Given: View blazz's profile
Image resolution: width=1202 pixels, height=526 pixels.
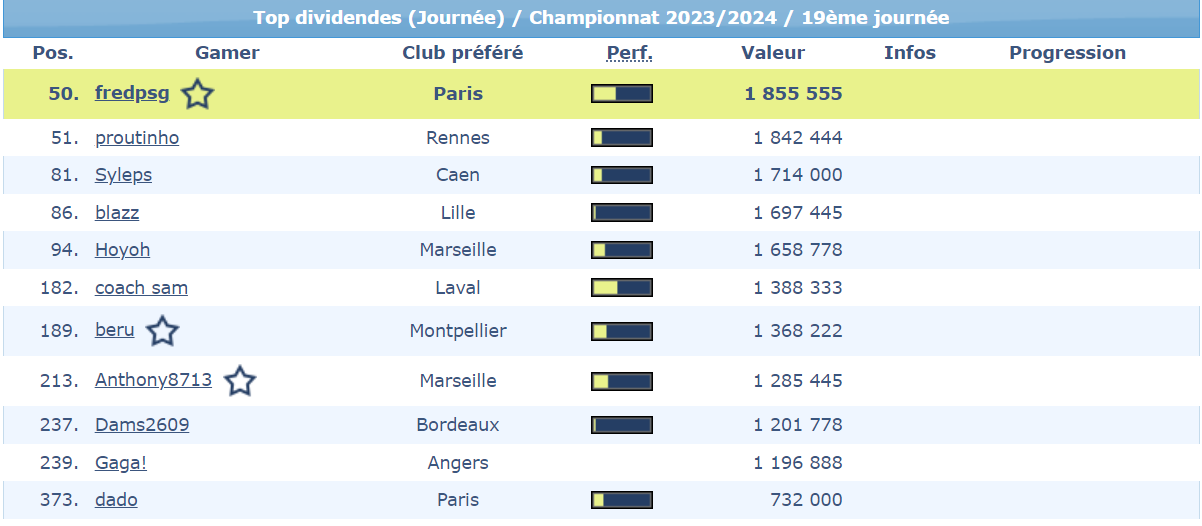Looking at the screenshot, I should 117,213.
